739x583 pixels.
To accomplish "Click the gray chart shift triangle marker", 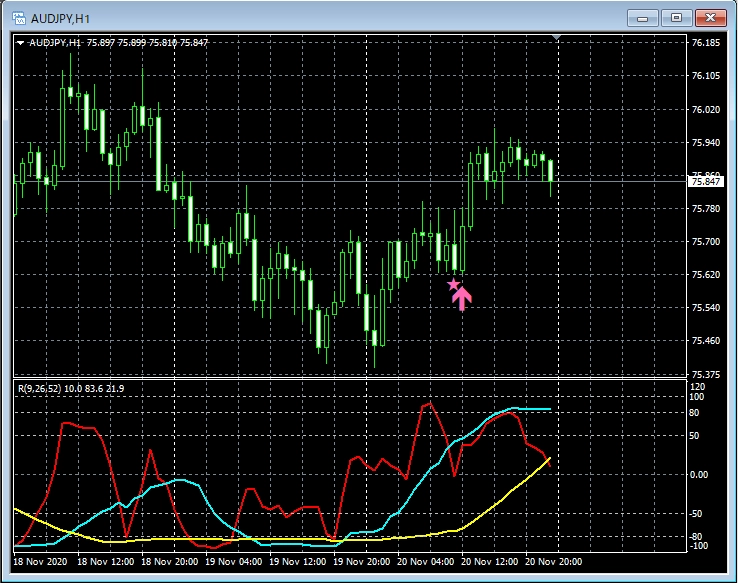I will [557, 39].
